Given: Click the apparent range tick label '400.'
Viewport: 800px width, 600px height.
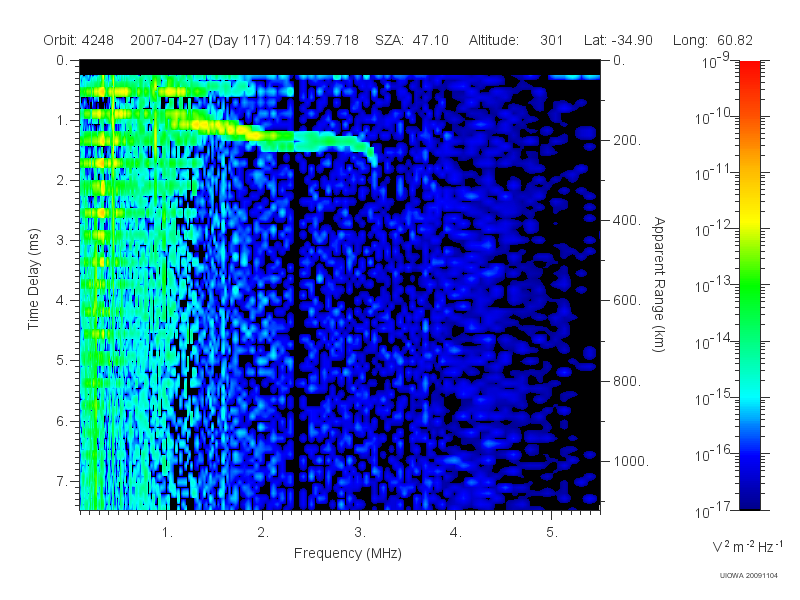Looking at the screenshot, I should pyautogui.click(x=627, y=220).
